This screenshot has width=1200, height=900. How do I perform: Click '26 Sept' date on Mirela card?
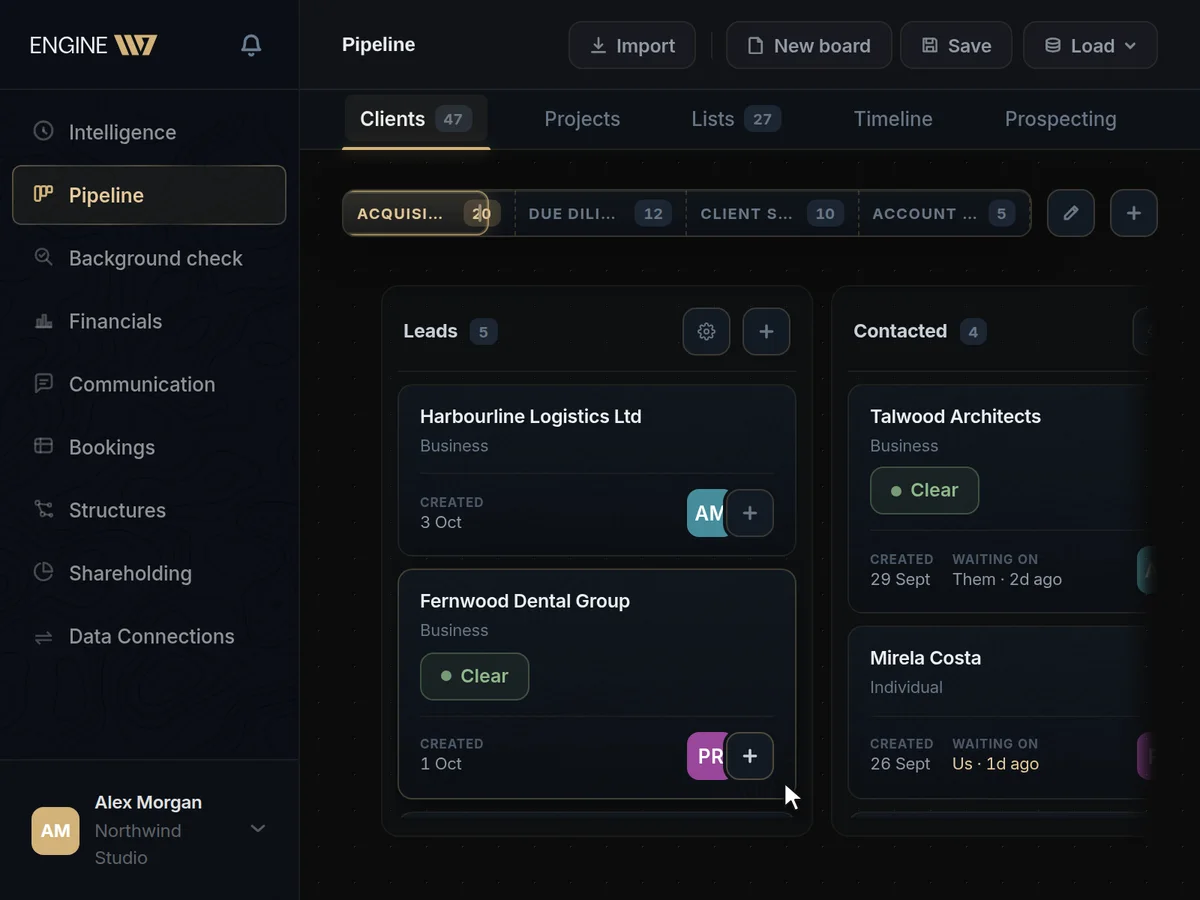(900, 763)
